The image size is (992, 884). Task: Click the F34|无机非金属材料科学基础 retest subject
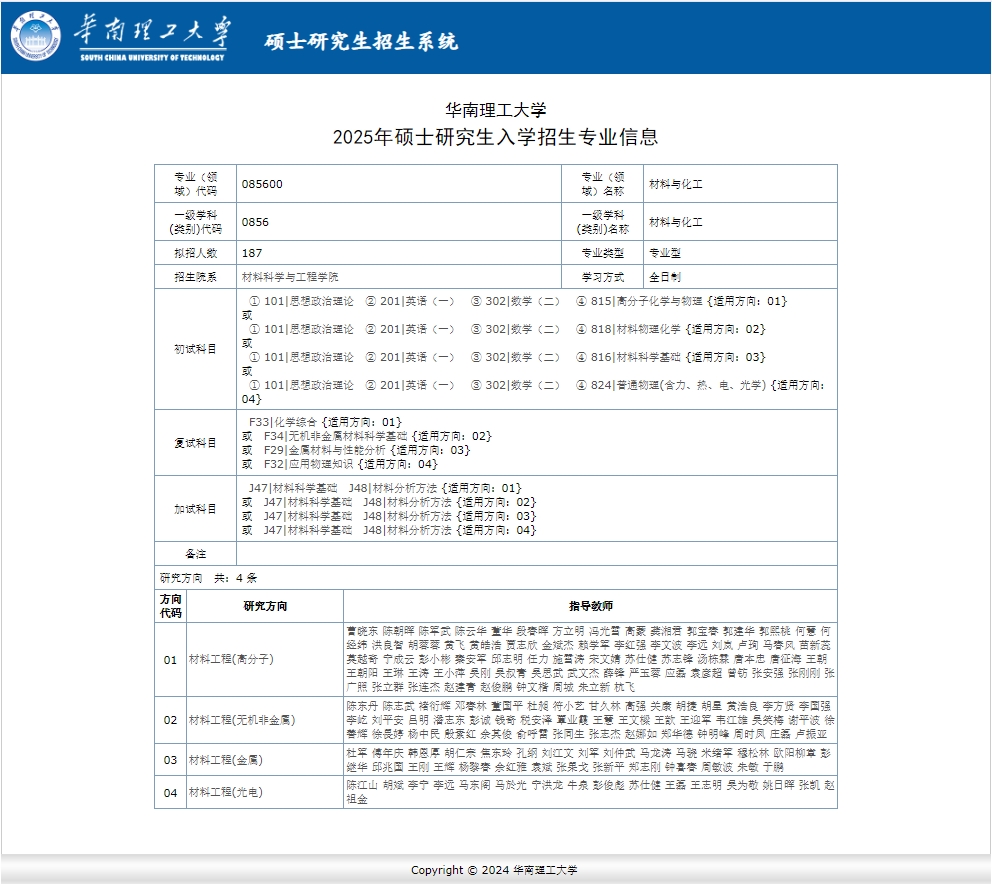tap(335, 436)
